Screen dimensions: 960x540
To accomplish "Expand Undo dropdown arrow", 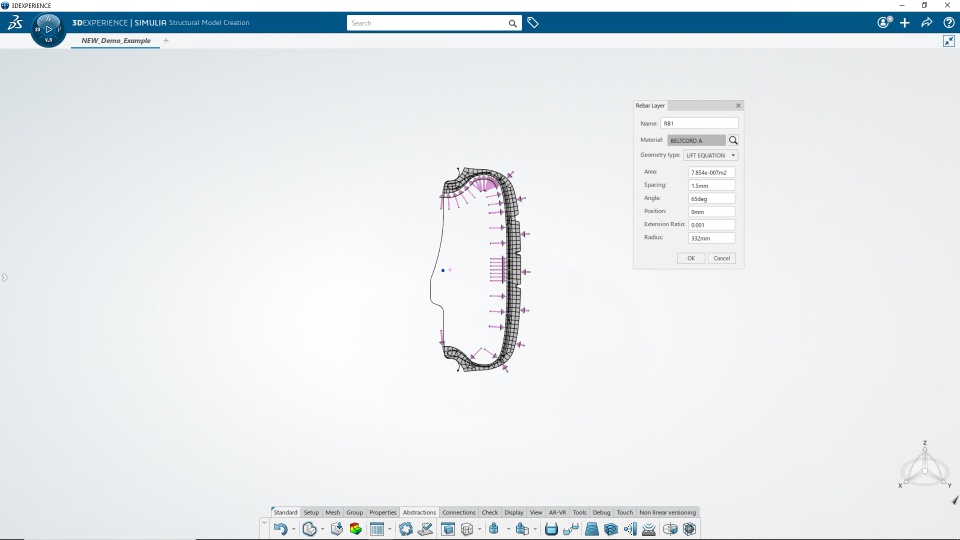I will click(293, 529).
